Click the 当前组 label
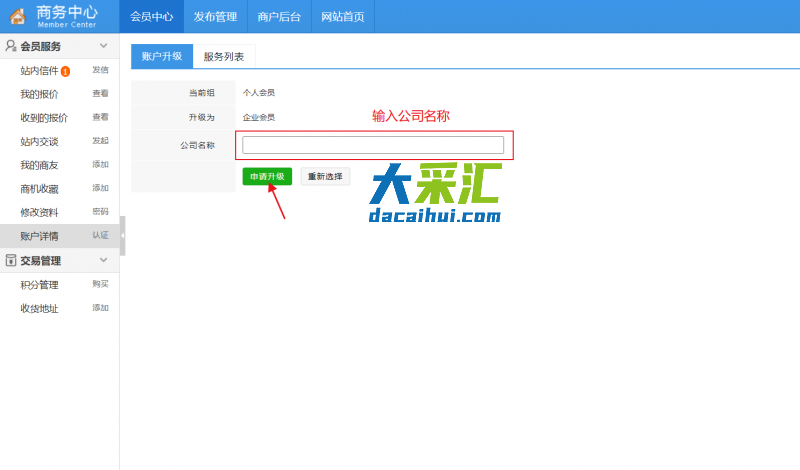This screenshot has height=470, width=800. [202, 92]
